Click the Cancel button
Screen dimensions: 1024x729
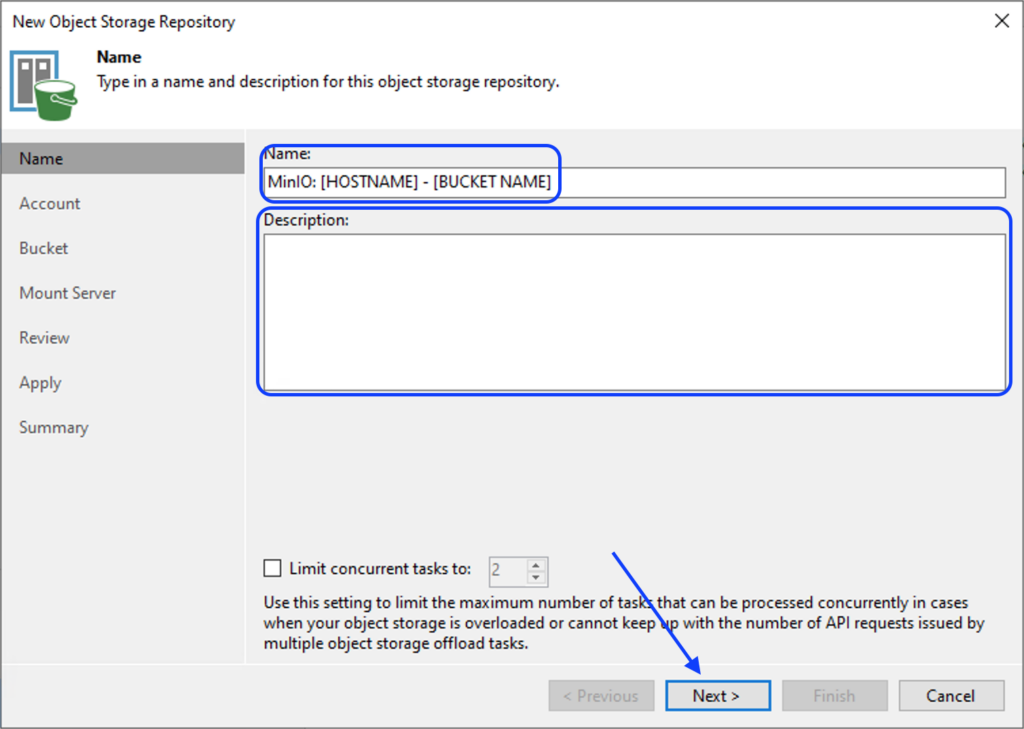pyautogui.click(x=950, y=696)
